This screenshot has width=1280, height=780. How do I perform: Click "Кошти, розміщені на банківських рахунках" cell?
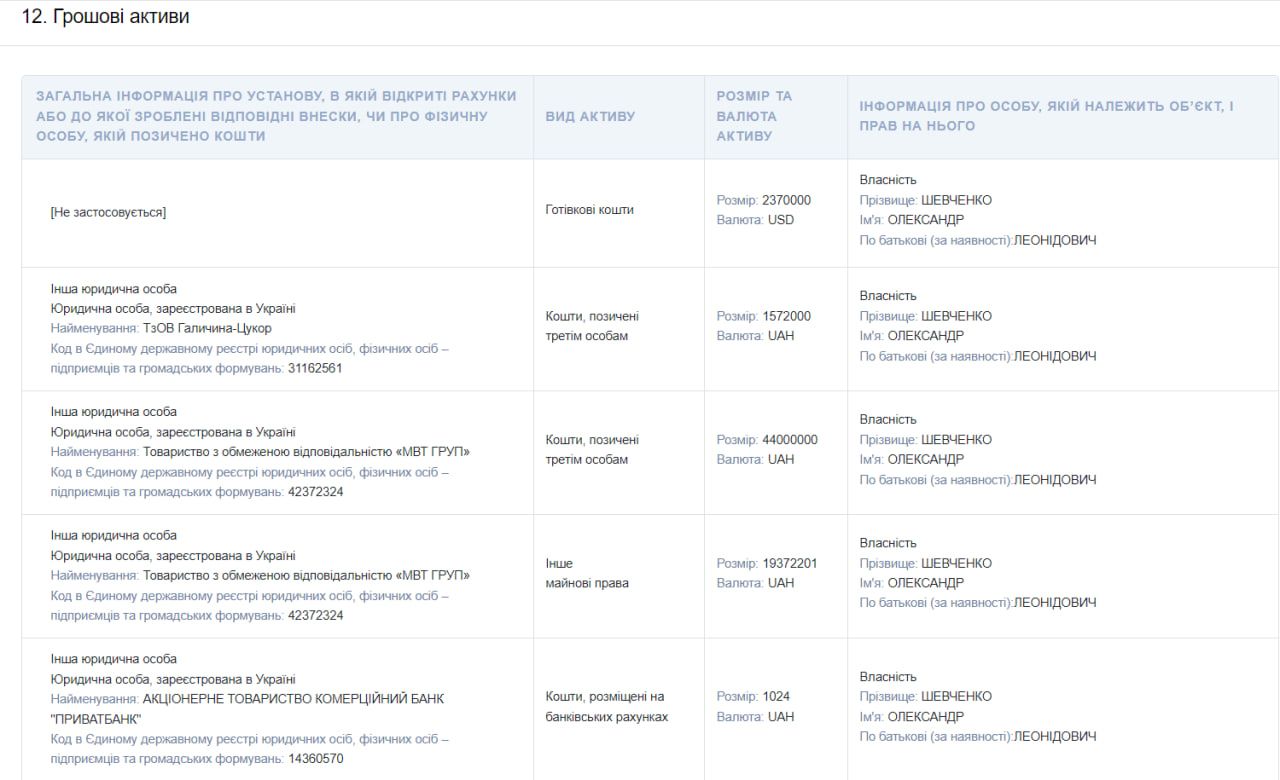(x=606, y=707)
